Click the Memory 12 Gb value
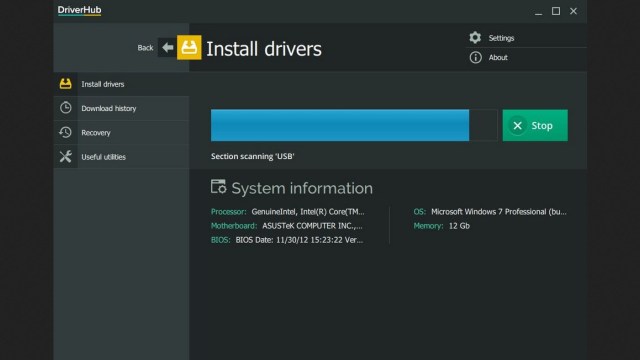Screen dimensions: 640x360 click(x=459, y=226)
